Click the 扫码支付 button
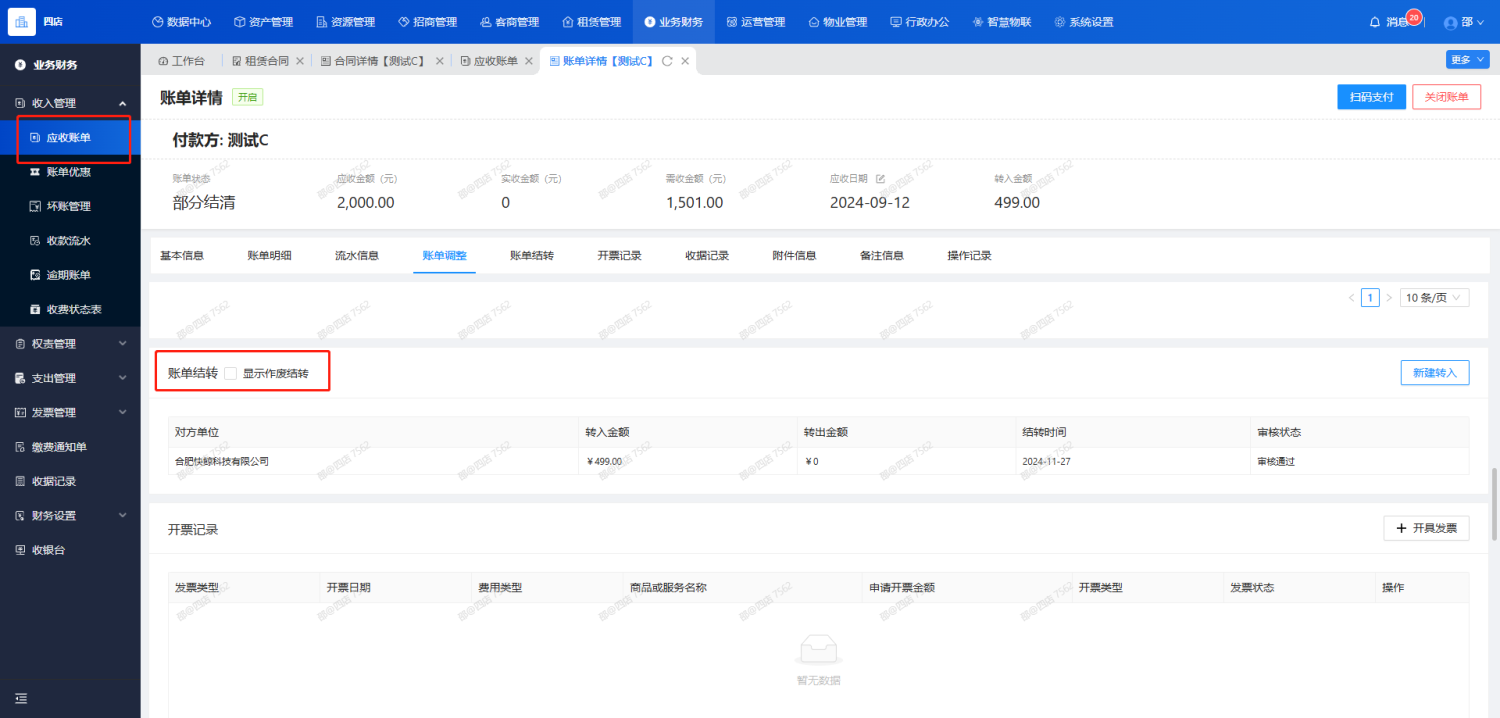 point(1371,97)
